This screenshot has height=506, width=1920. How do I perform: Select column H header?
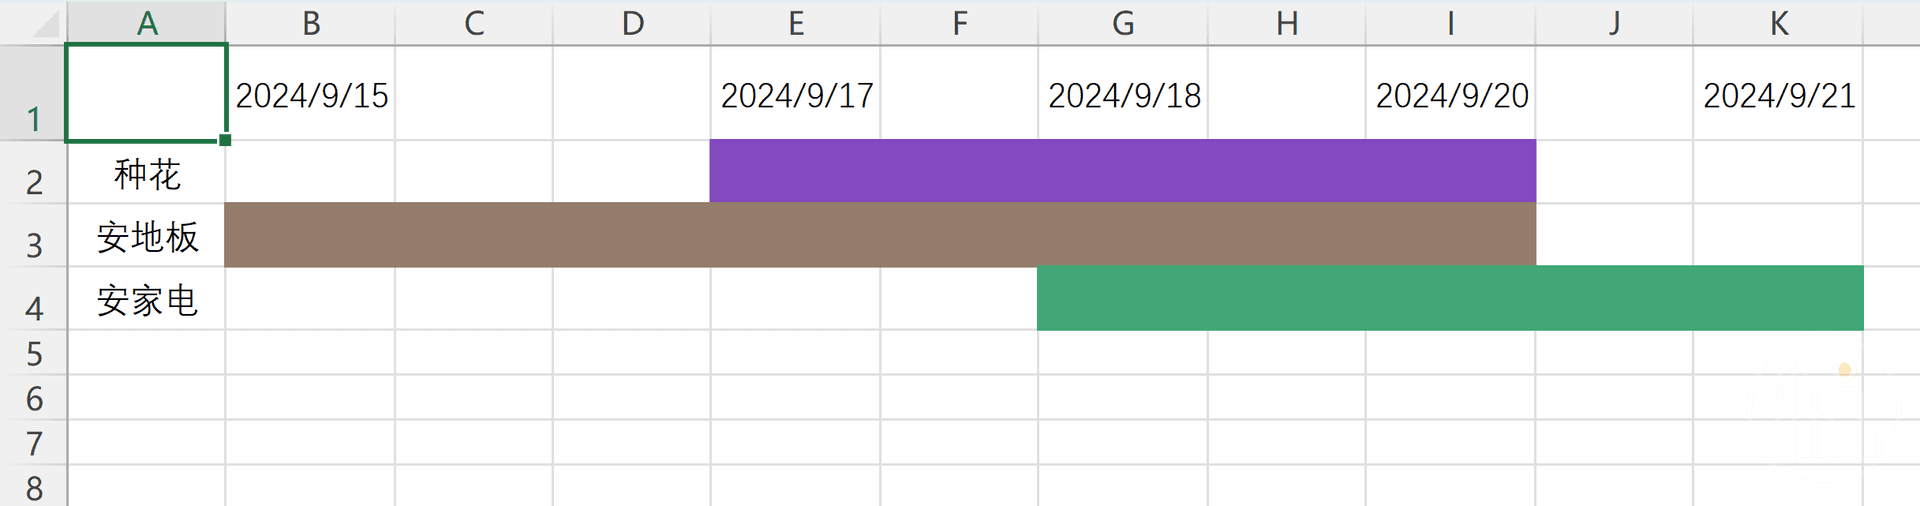coord(1287,23)
